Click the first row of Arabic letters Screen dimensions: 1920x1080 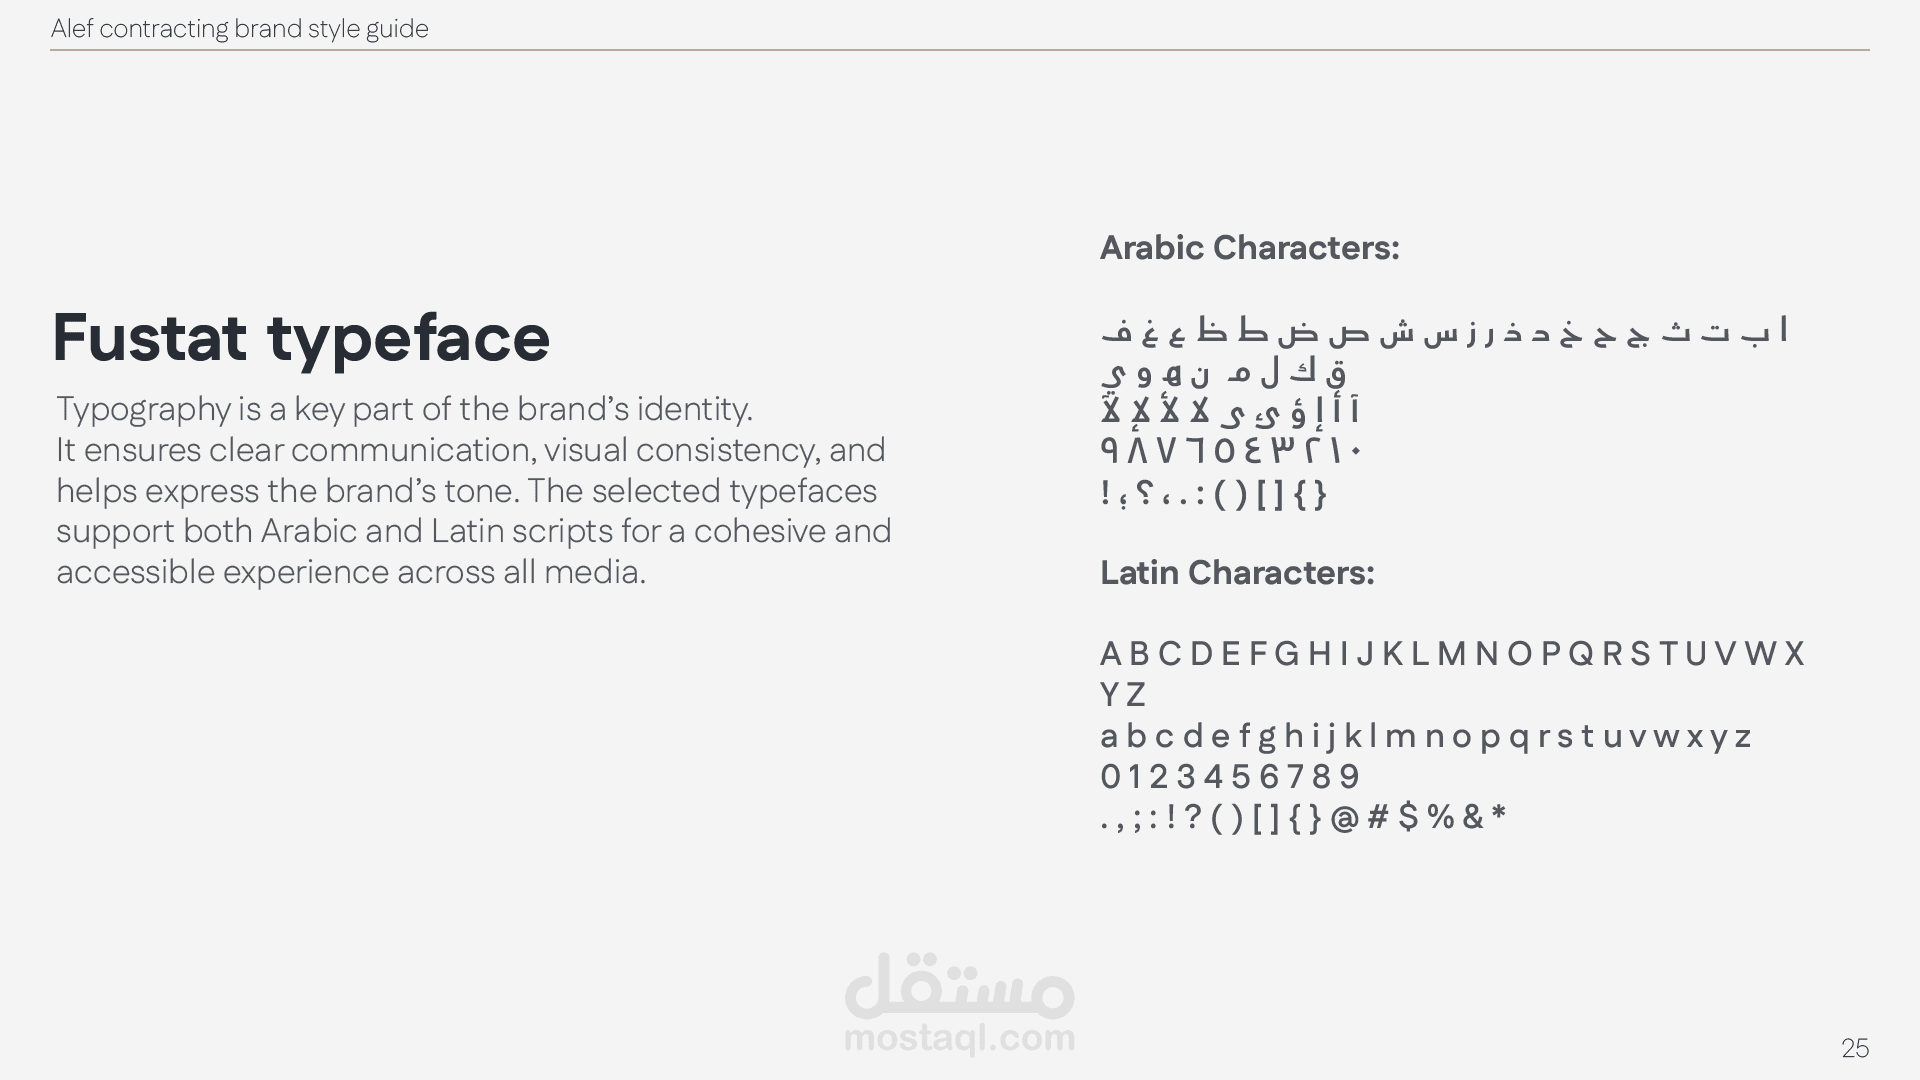point(1443,331)
